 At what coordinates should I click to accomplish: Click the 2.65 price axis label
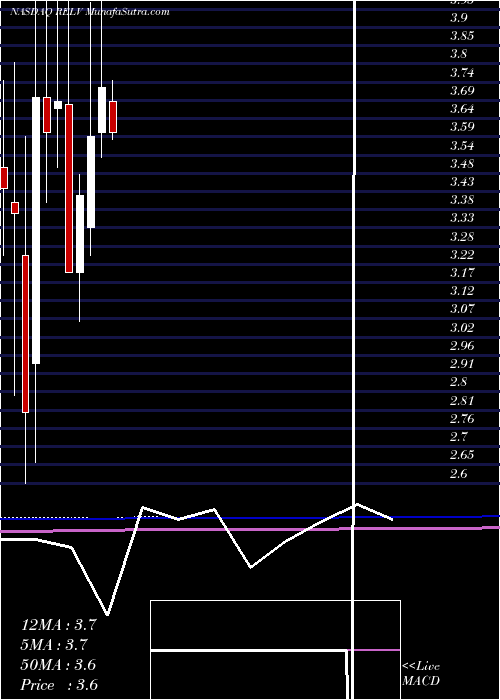[x=462, y=455]
